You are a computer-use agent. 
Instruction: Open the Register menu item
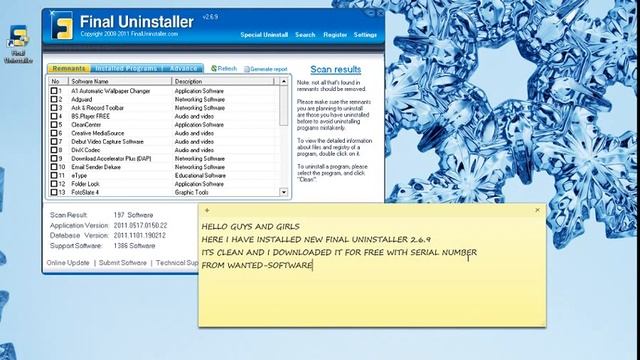tap(335, 35)
